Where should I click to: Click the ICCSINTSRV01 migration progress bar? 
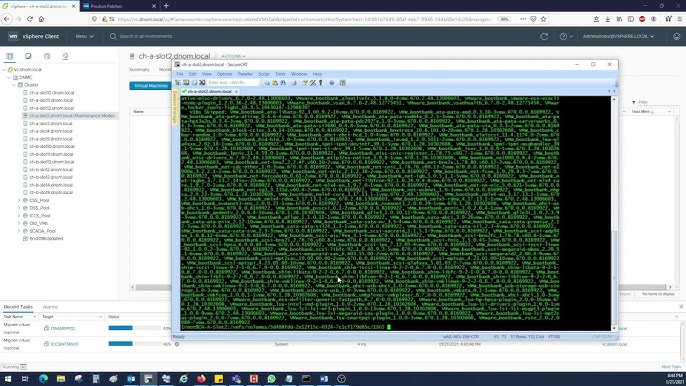[x=135, y=344]
